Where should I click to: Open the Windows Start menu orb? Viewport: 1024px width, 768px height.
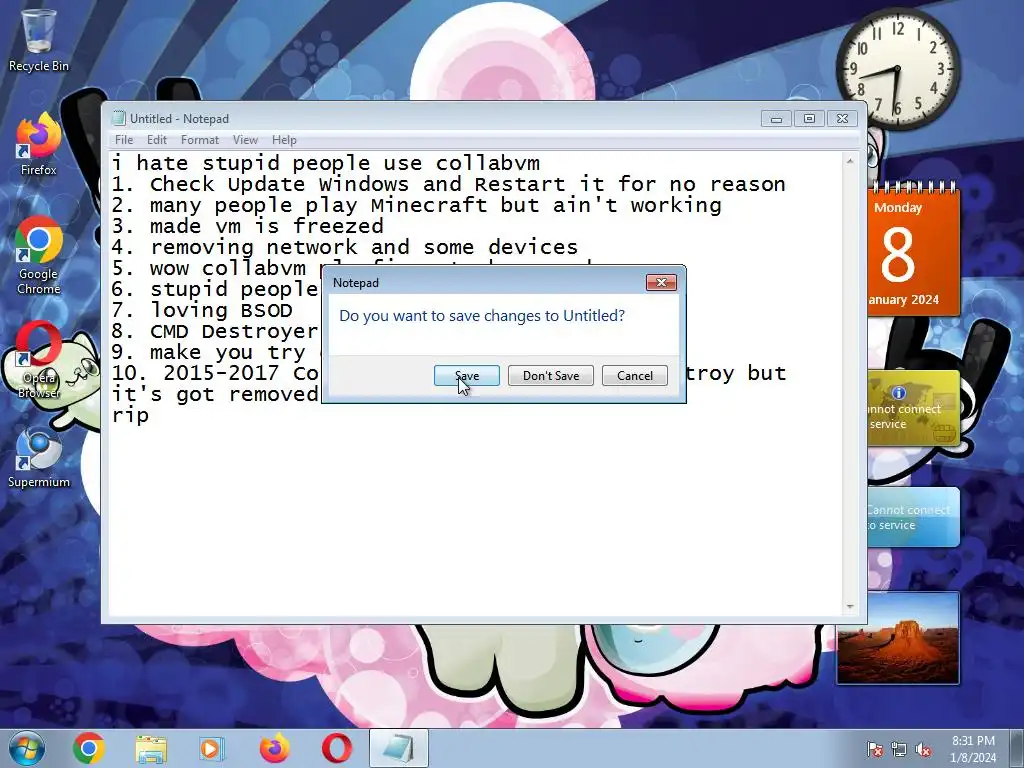(x=27, y=748)
